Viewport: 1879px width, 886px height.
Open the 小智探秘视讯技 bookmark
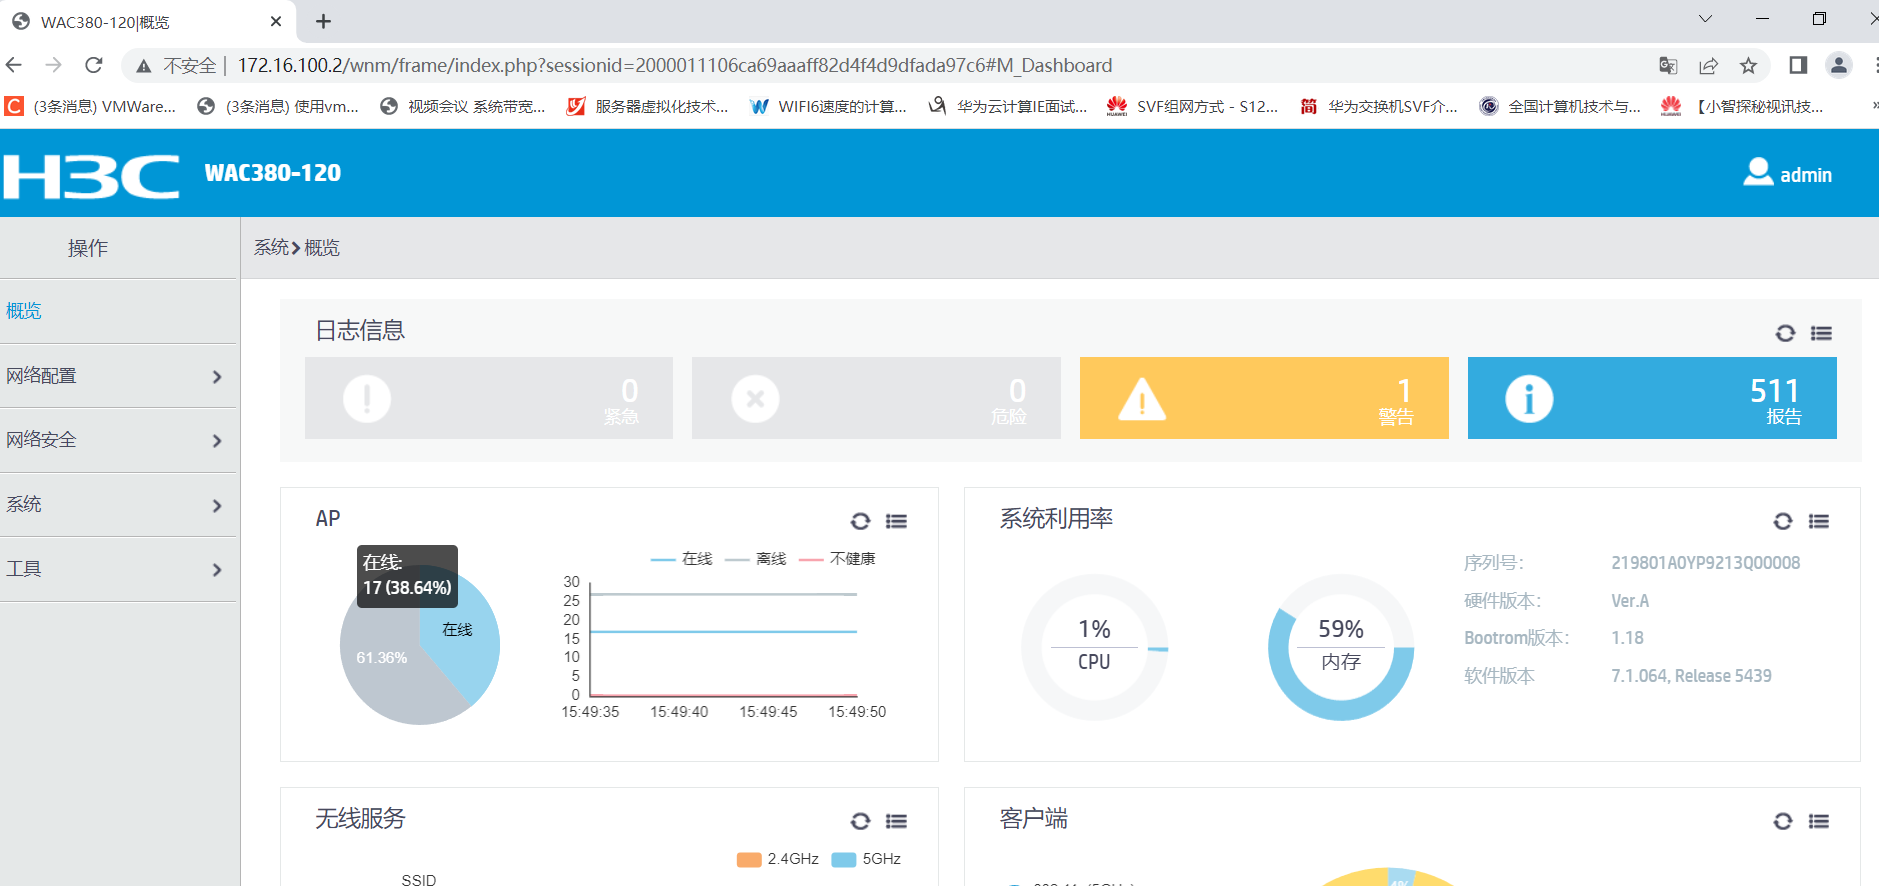click(x=1743, y=106)
